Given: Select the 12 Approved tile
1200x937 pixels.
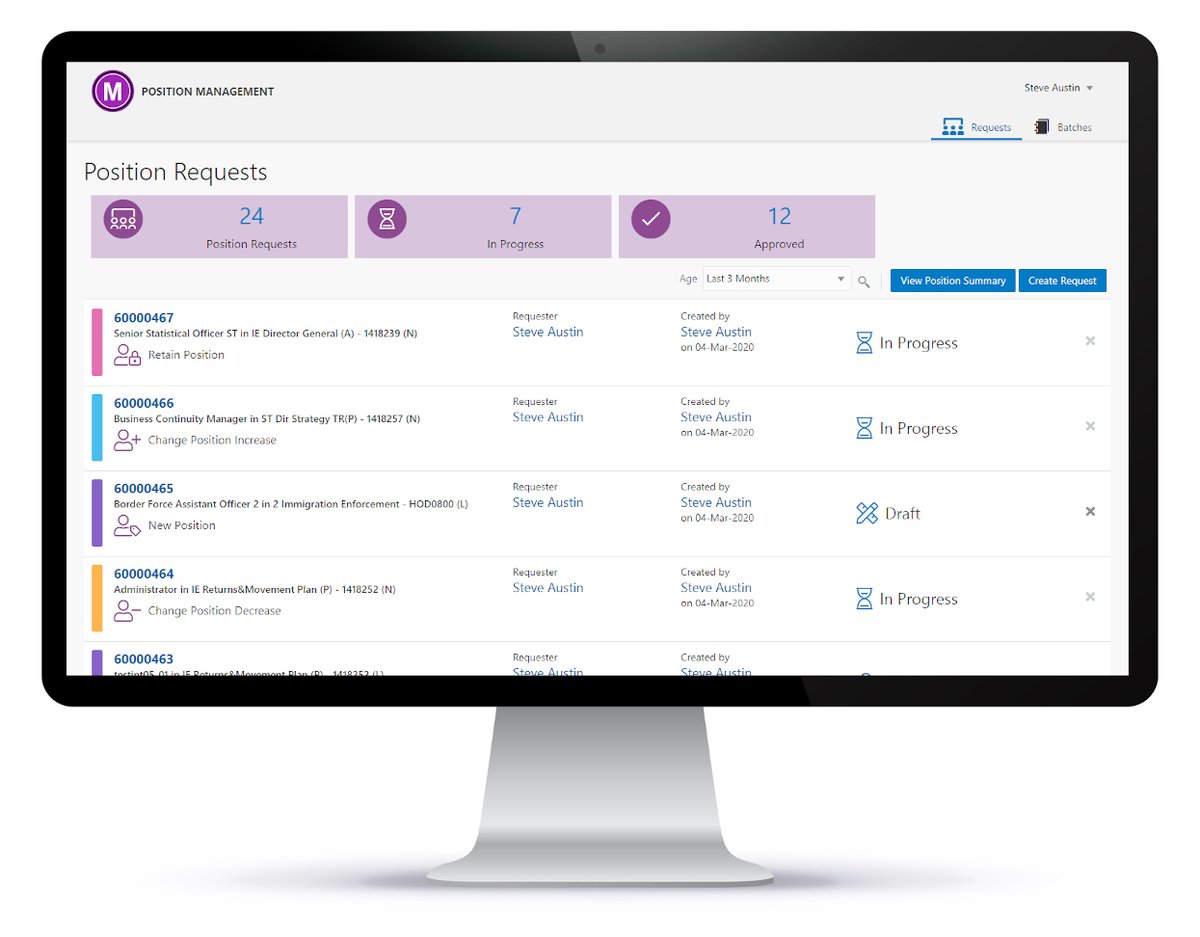Looking at the screenshot, I should pos(747,226).
